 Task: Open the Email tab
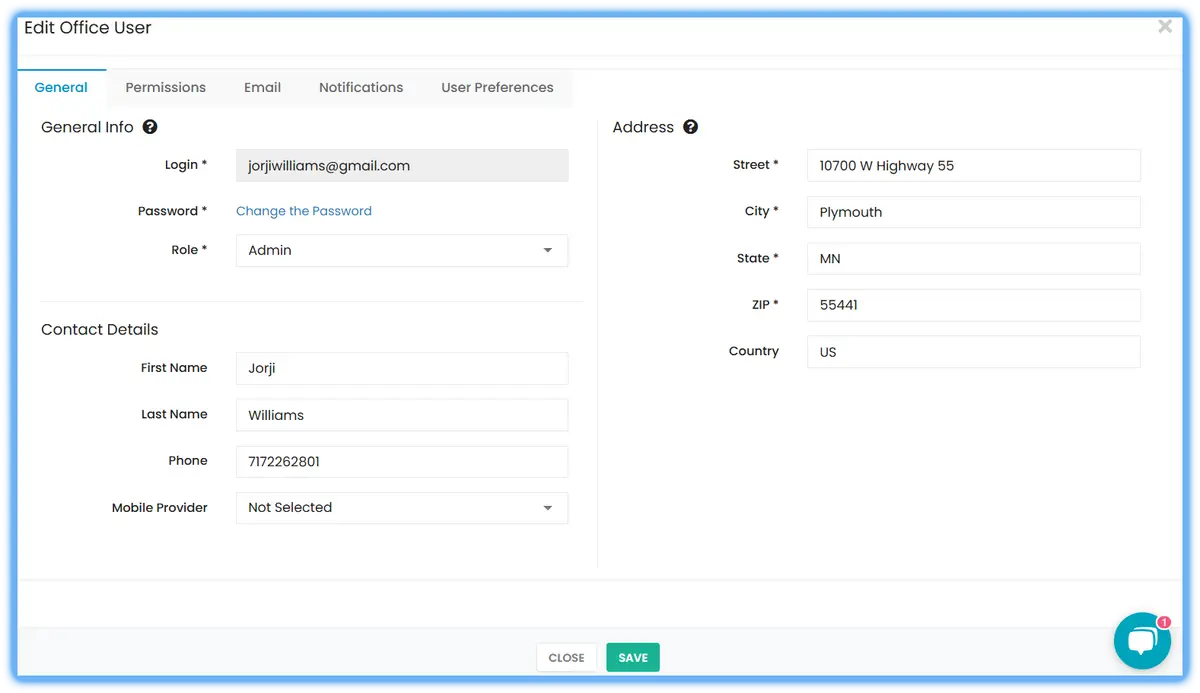[262, 88]
